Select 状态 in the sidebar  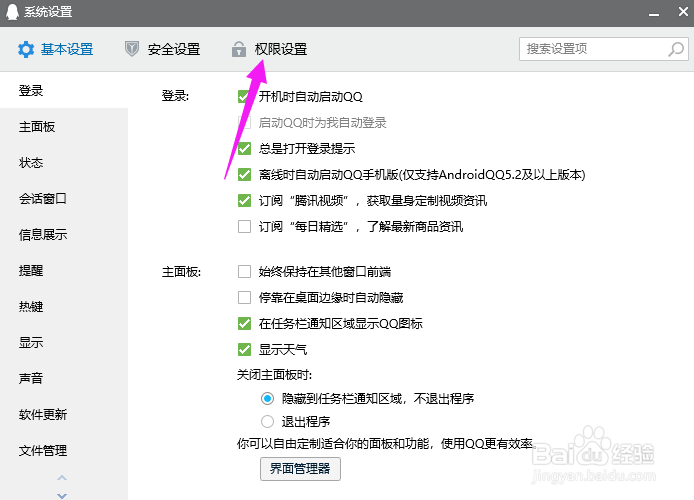coord(64,162)
